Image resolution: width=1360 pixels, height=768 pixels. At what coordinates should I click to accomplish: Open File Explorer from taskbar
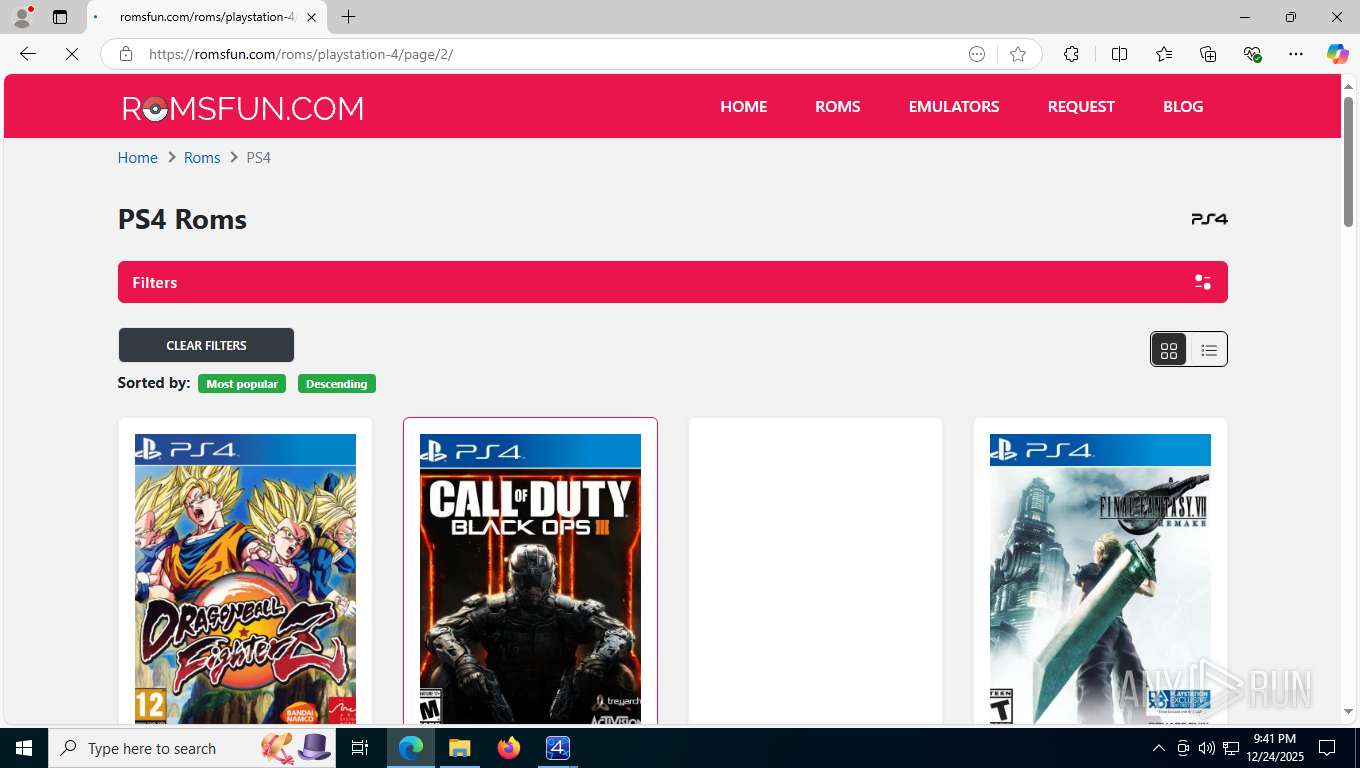pyautogui.click(x=459, y=748)
